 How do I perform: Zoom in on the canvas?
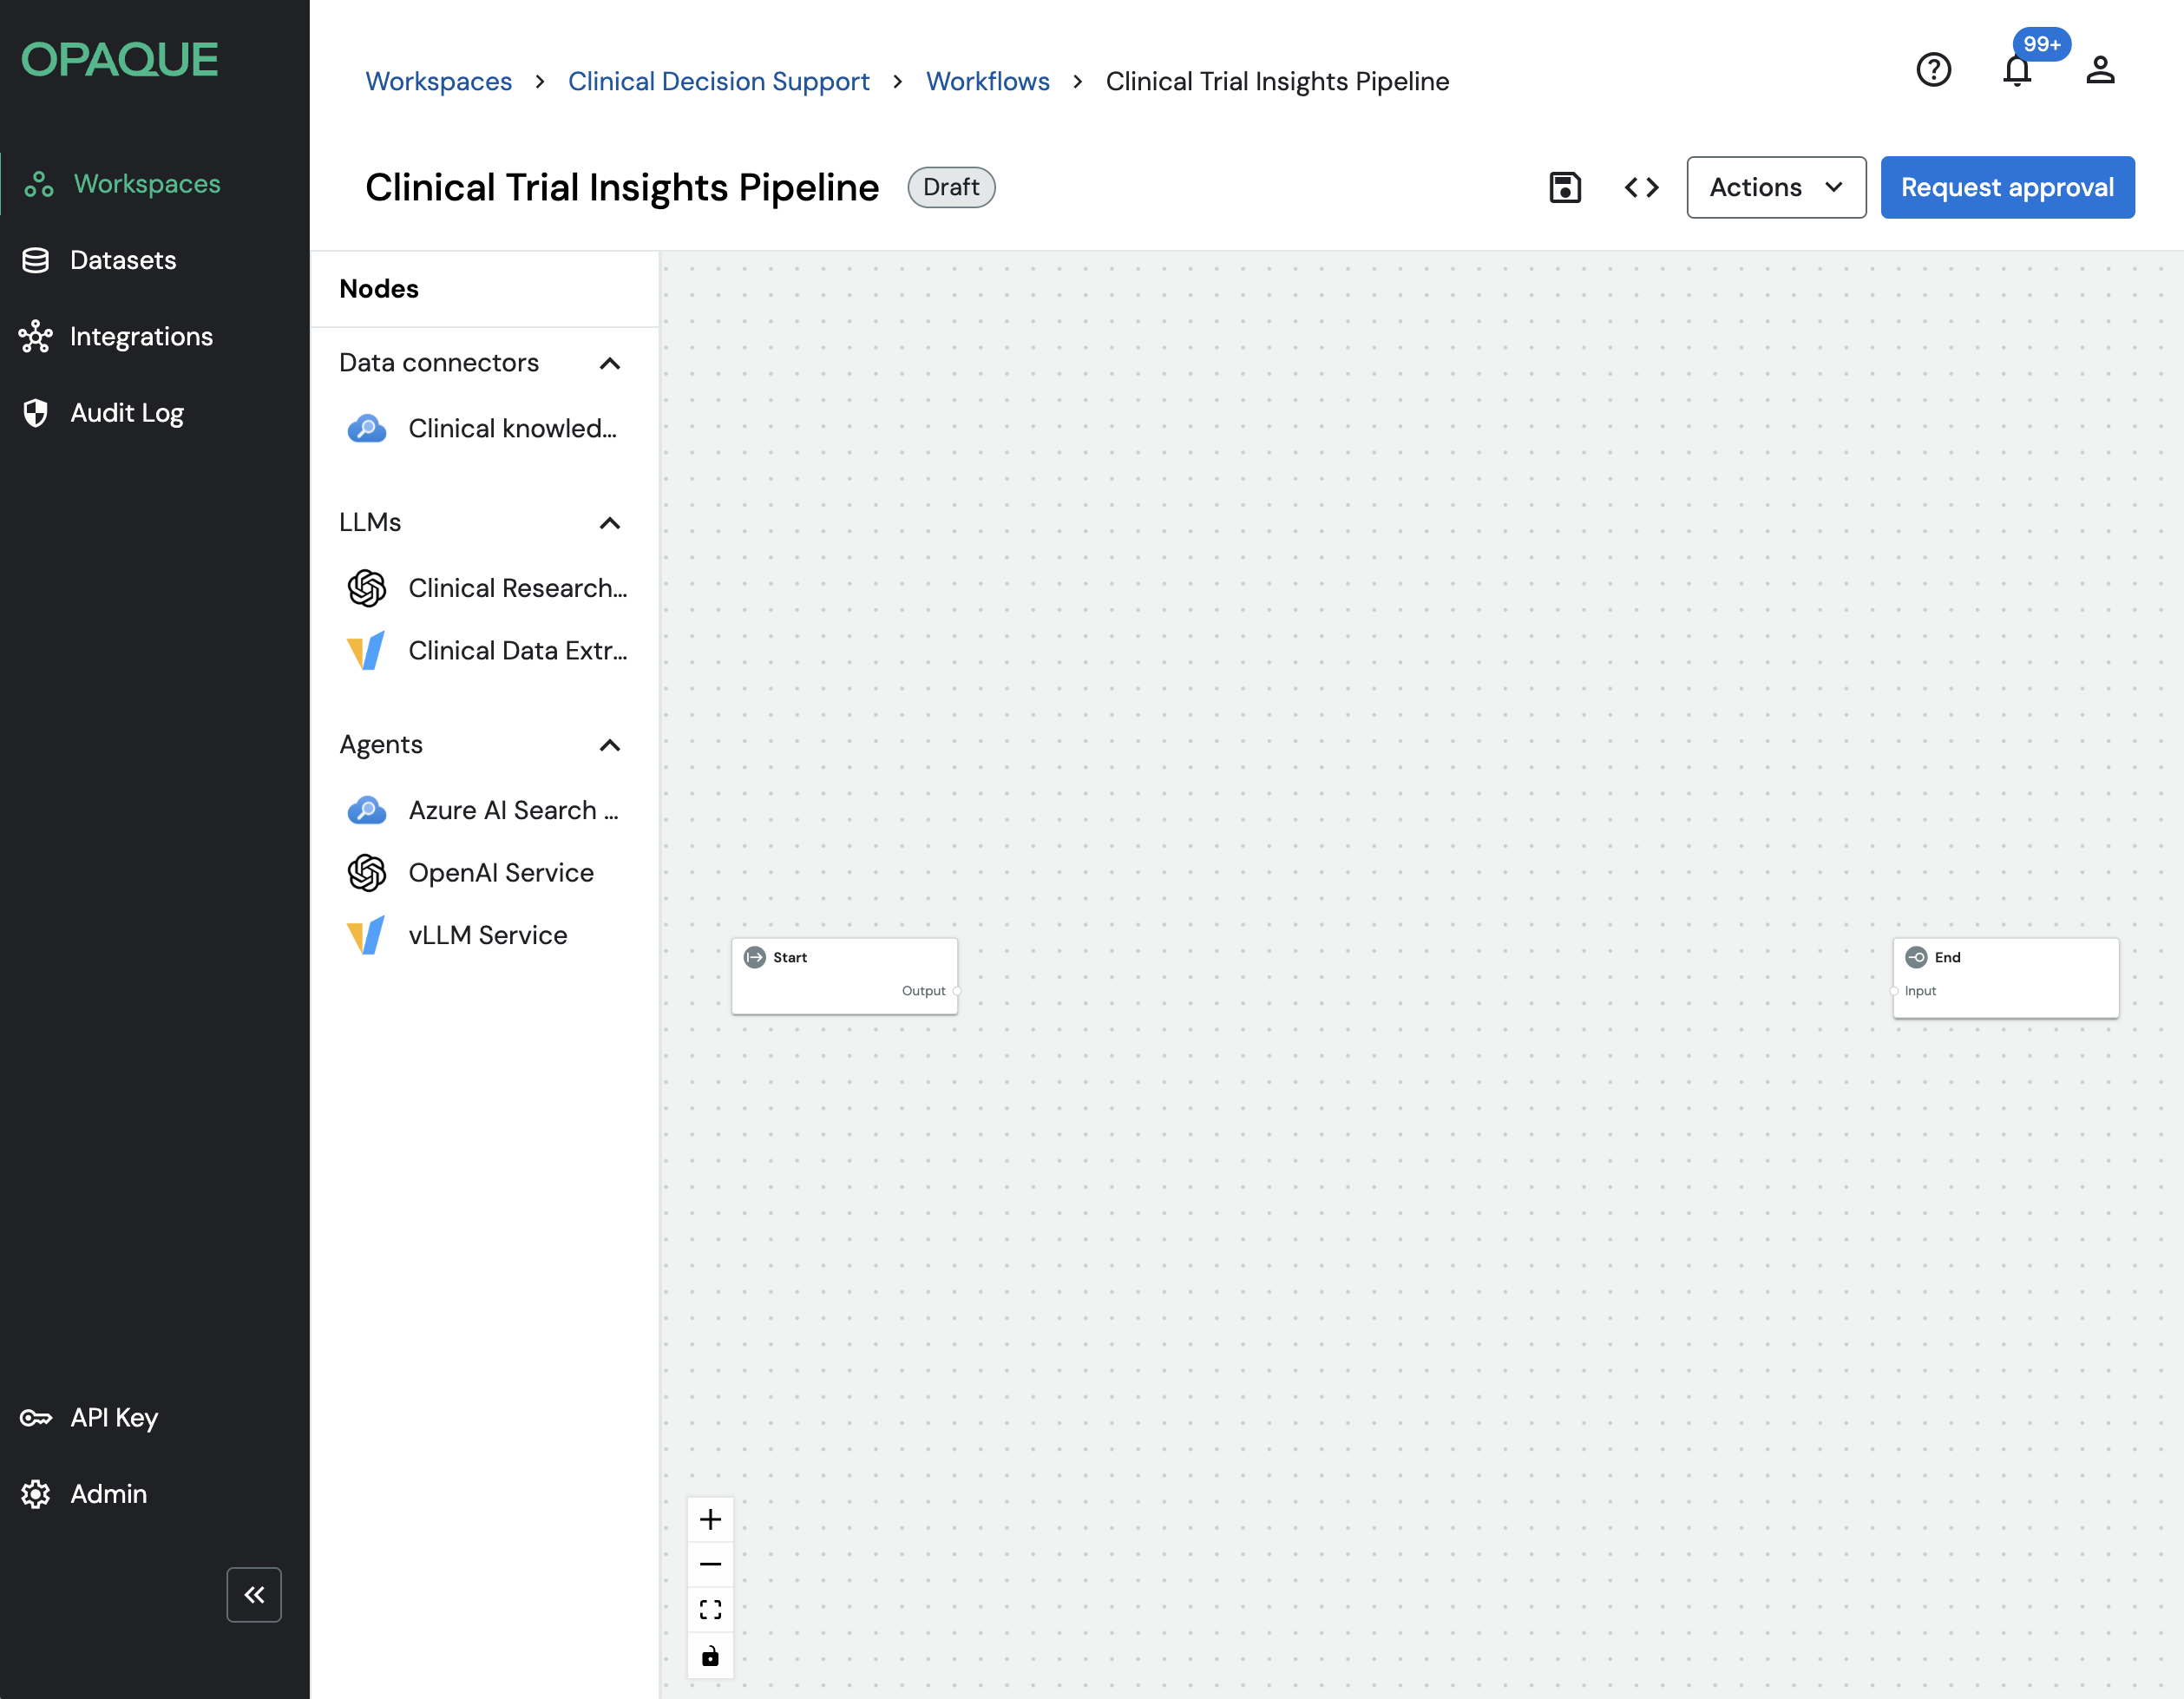[710, 1519]
